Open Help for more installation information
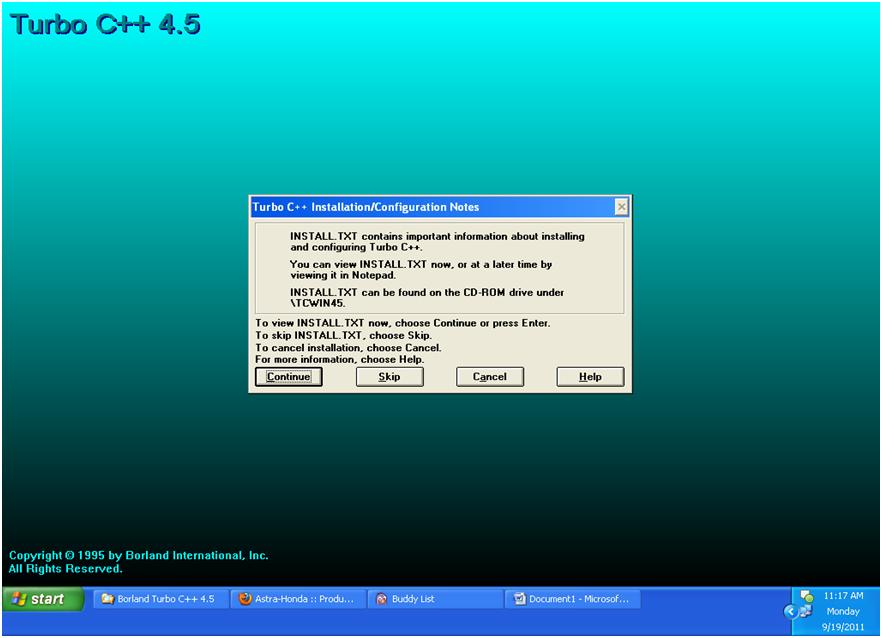882x638 pixels. click(590, 376)
